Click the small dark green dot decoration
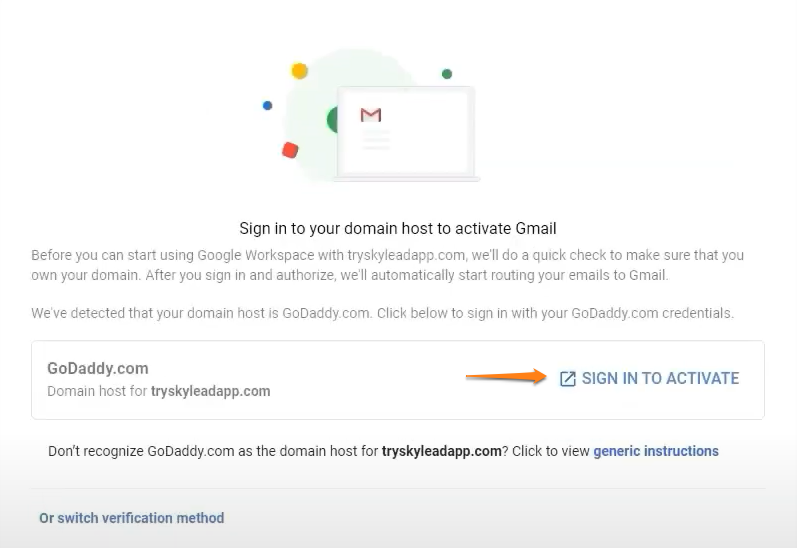Screen dimensions: 797x548 tap(447, 74)
